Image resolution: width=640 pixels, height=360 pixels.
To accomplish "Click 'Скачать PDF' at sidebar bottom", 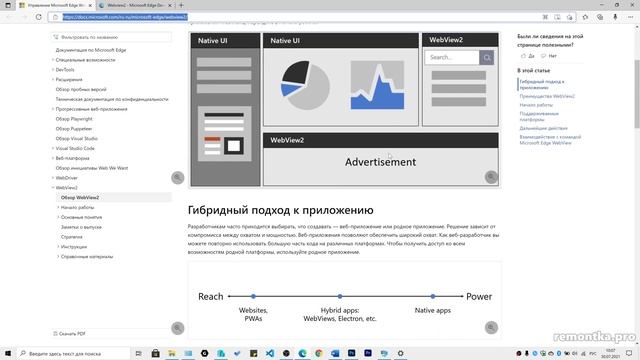I will point(69,333).
